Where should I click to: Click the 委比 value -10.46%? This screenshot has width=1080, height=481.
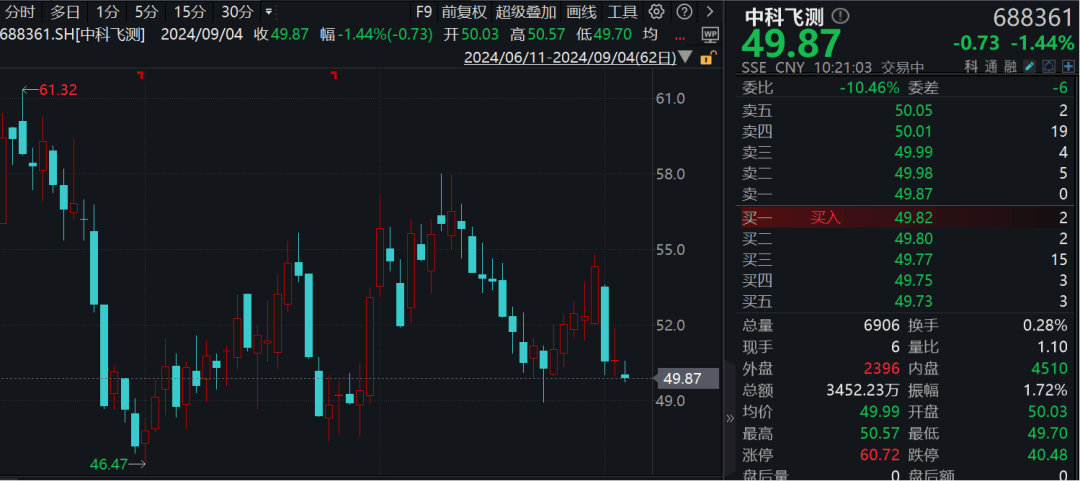[869, 88]
